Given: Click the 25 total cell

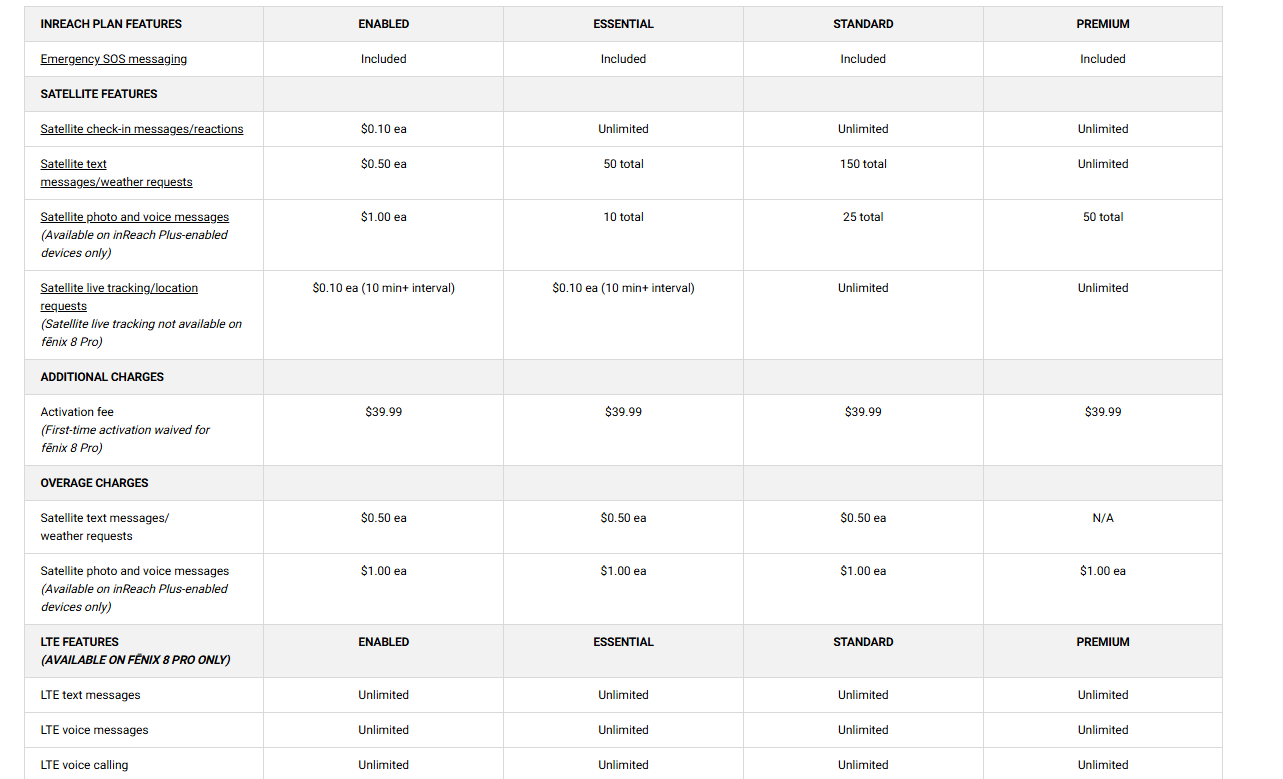Looking at the screenshot, I should coord(863,217).
